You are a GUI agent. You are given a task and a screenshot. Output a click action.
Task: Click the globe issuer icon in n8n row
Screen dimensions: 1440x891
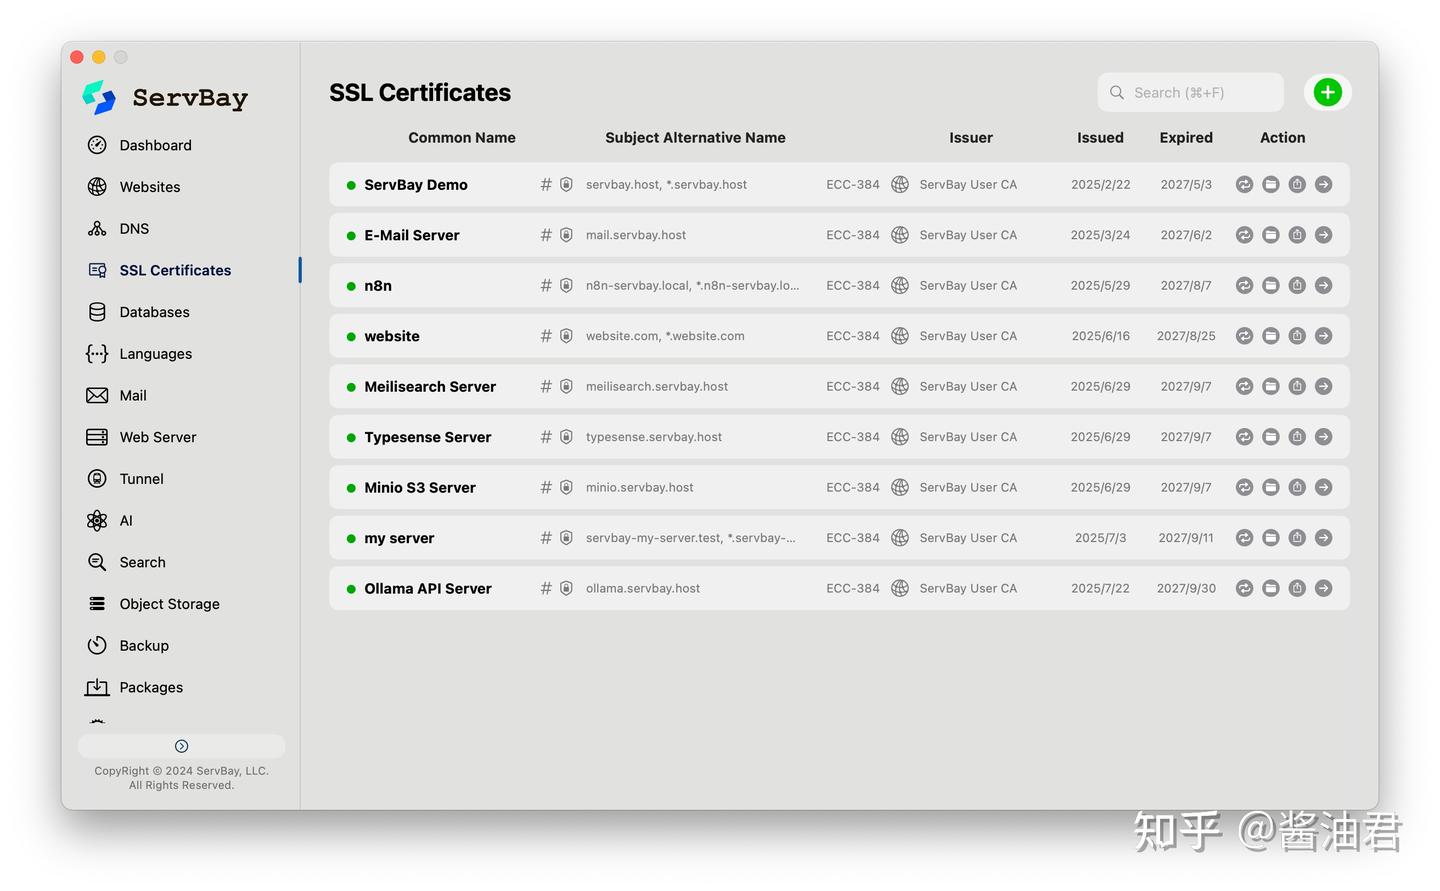point(900,285)
